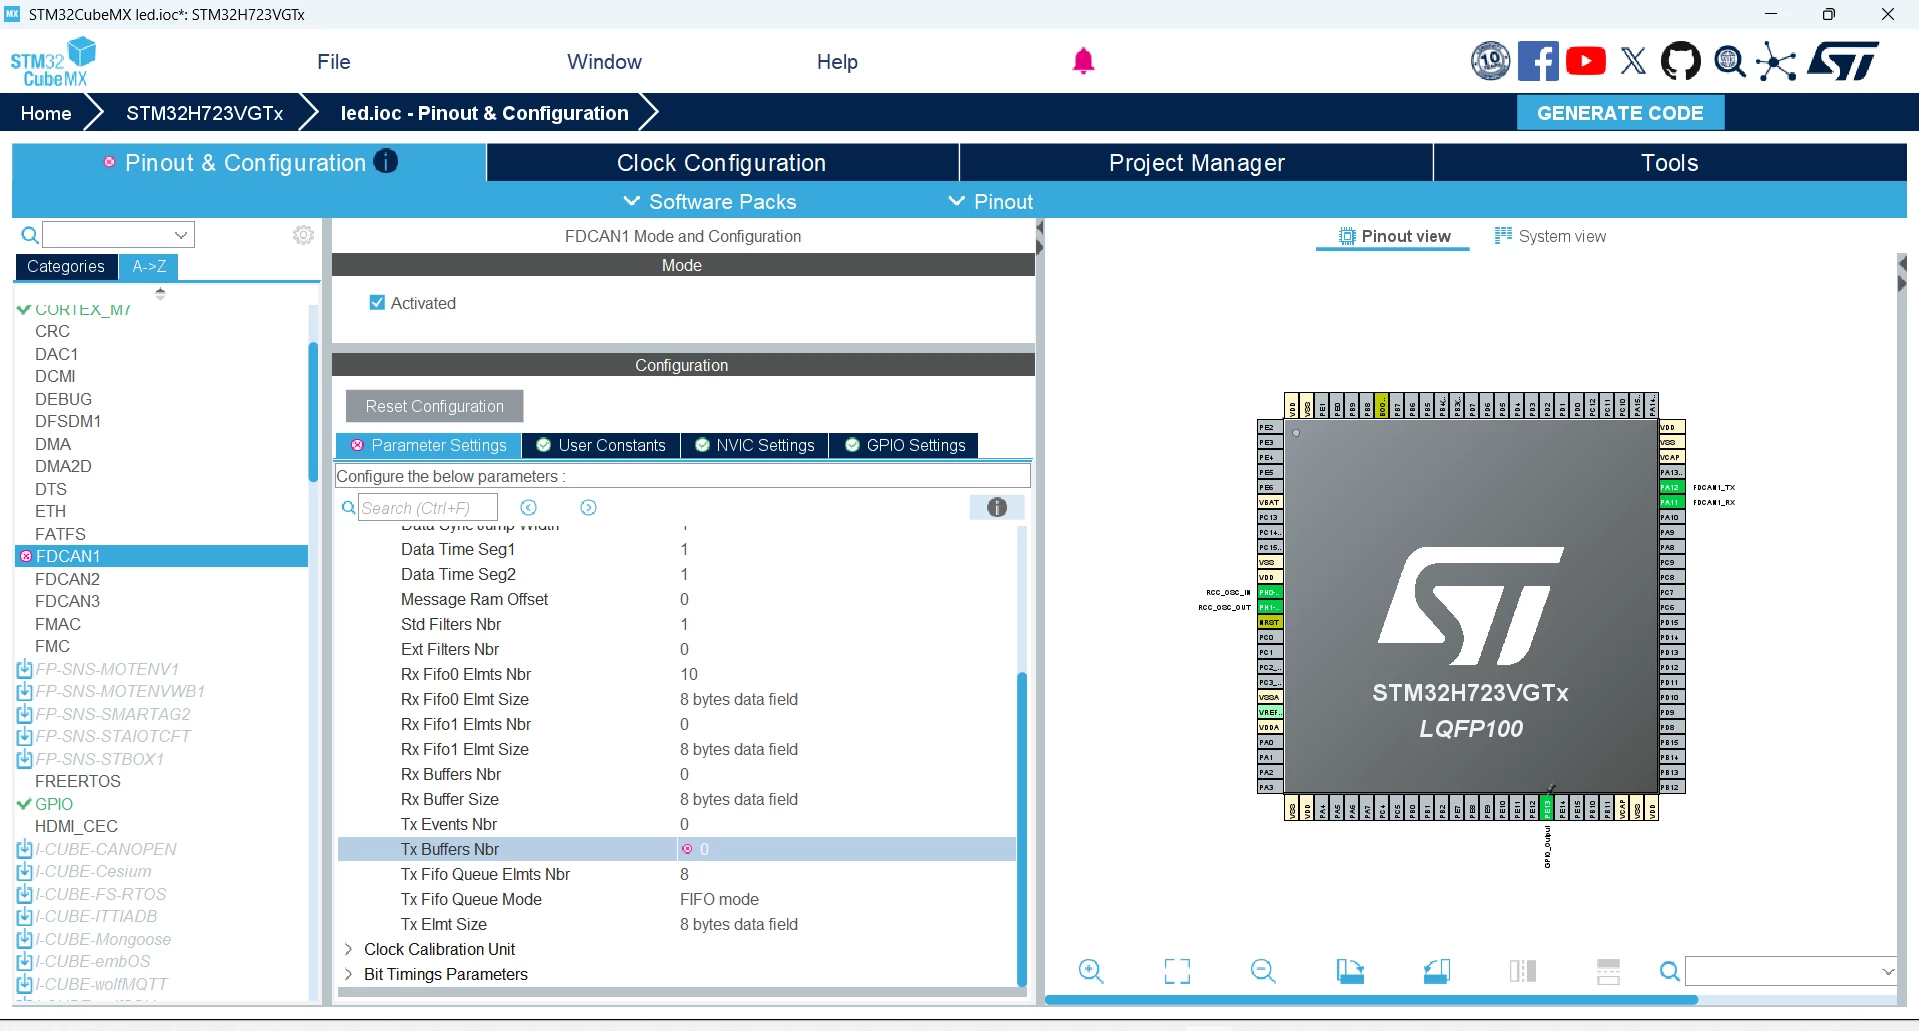Open the File menu
This screenshot has height=1031, width=1919.
(x=334, y=62)
